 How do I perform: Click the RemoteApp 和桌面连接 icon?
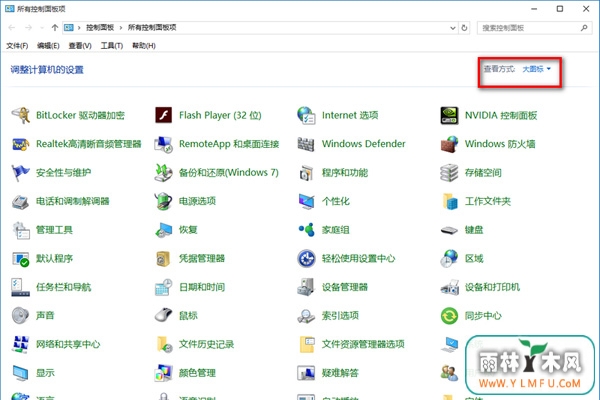(163, 144)
